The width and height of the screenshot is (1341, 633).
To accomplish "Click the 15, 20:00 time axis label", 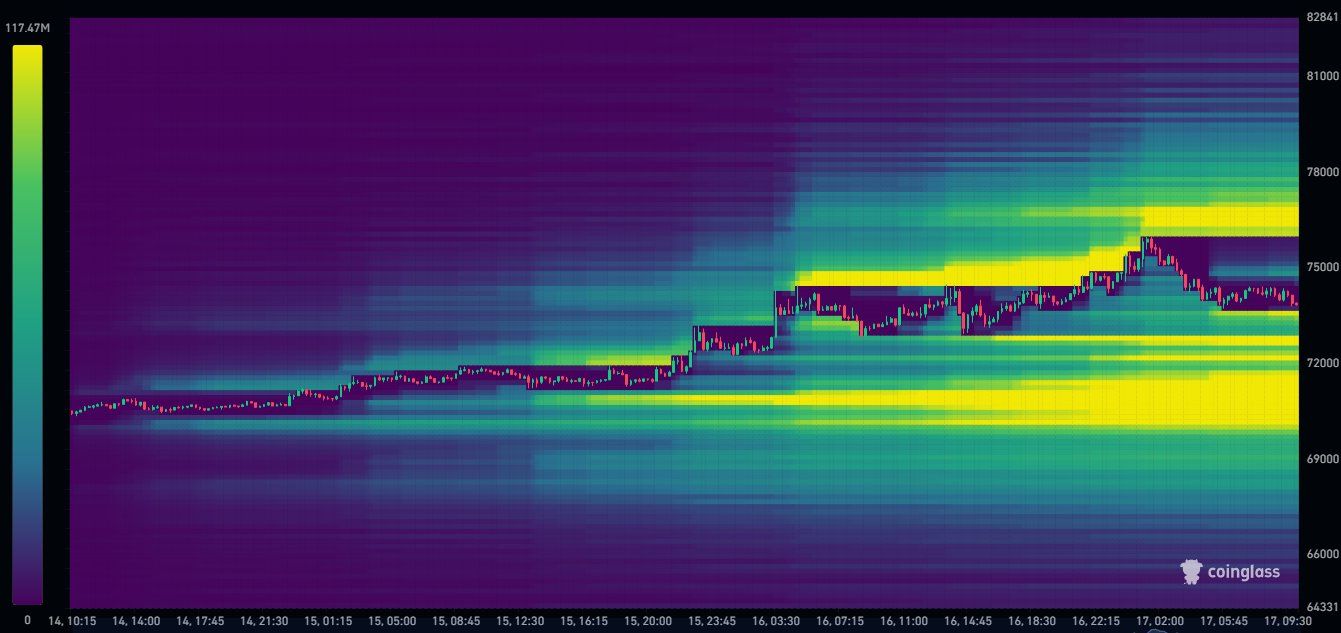I will tap(649, 621).
